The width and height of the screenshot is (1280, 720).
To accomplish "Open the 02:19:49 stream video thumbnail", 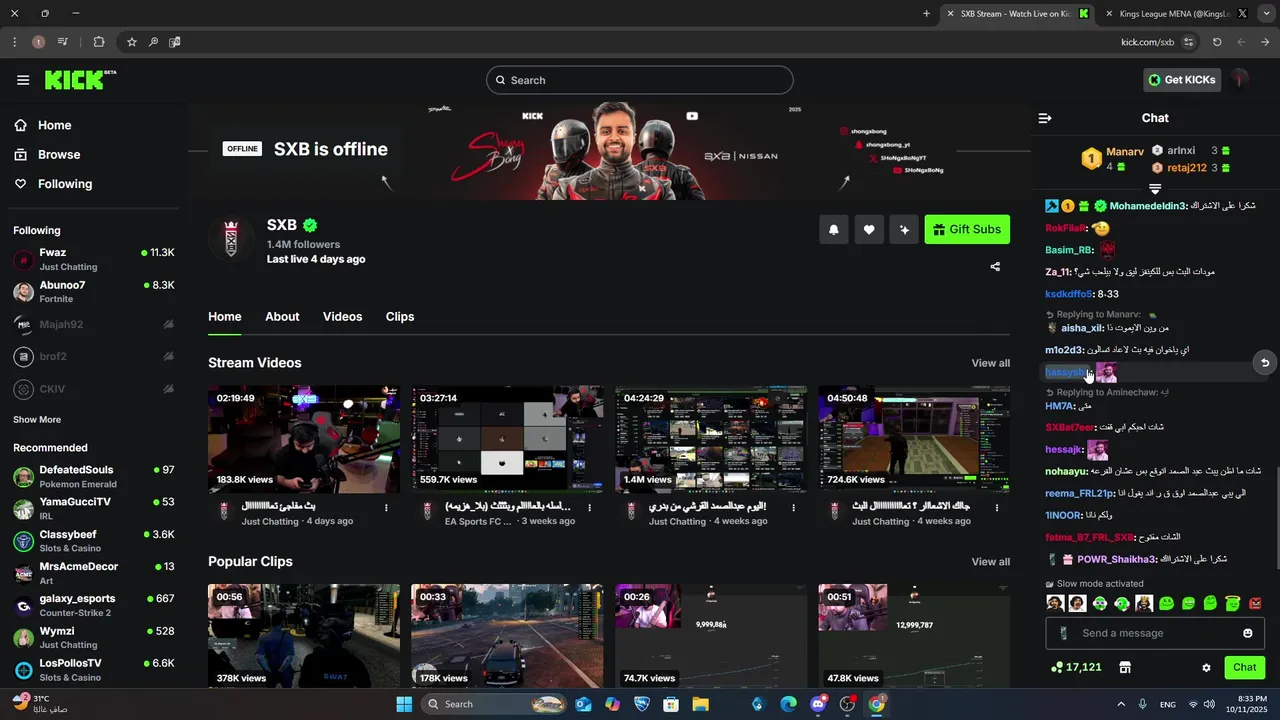I will coord(304,440).
